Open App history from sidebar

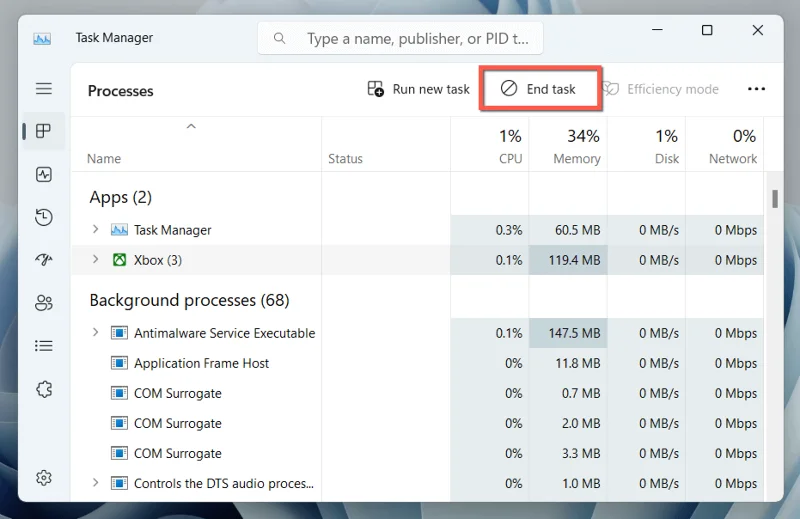44,217
